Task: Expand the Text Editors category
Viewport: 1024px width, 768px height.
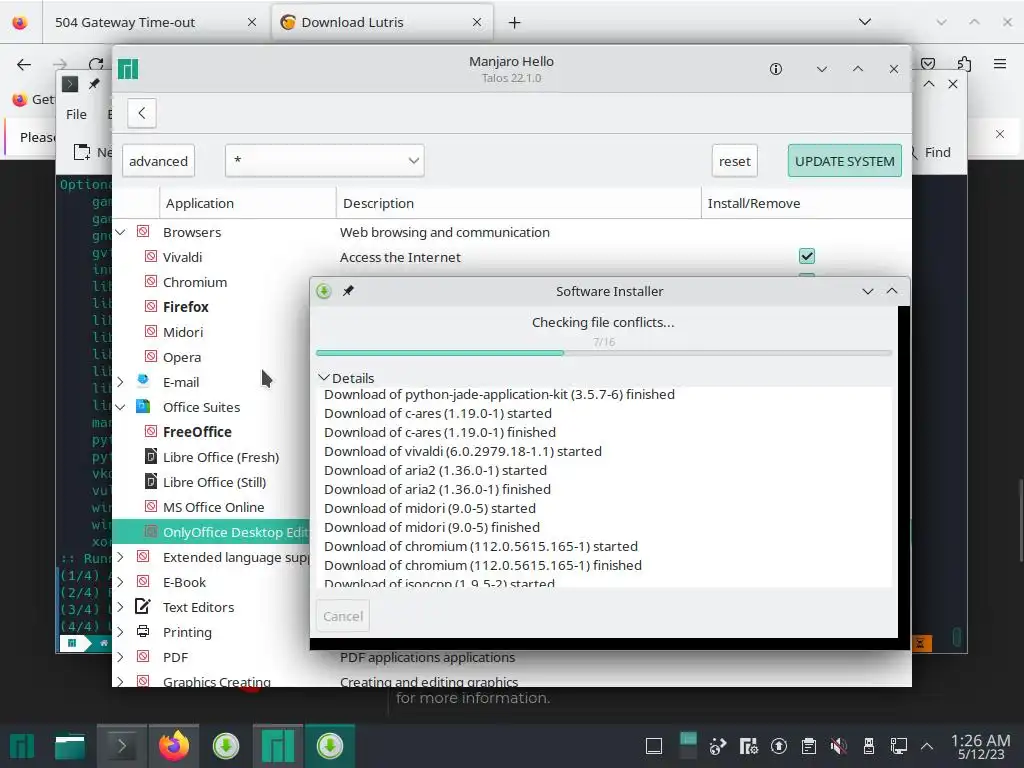Action: click(x=120, y=607)
